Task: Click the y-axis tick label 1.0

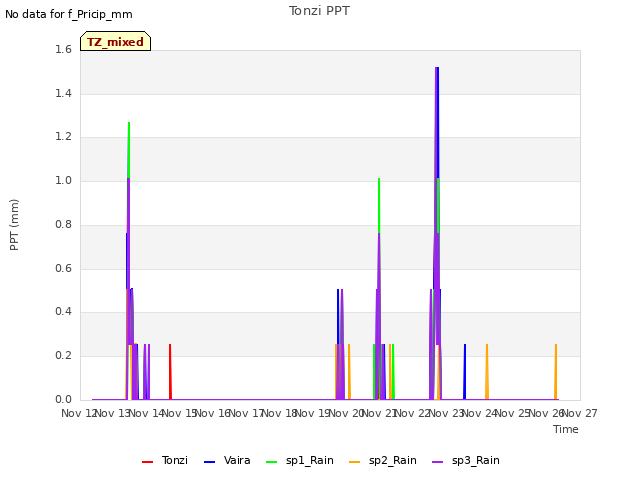Action: pyautogui.click(x=63, y=181)
